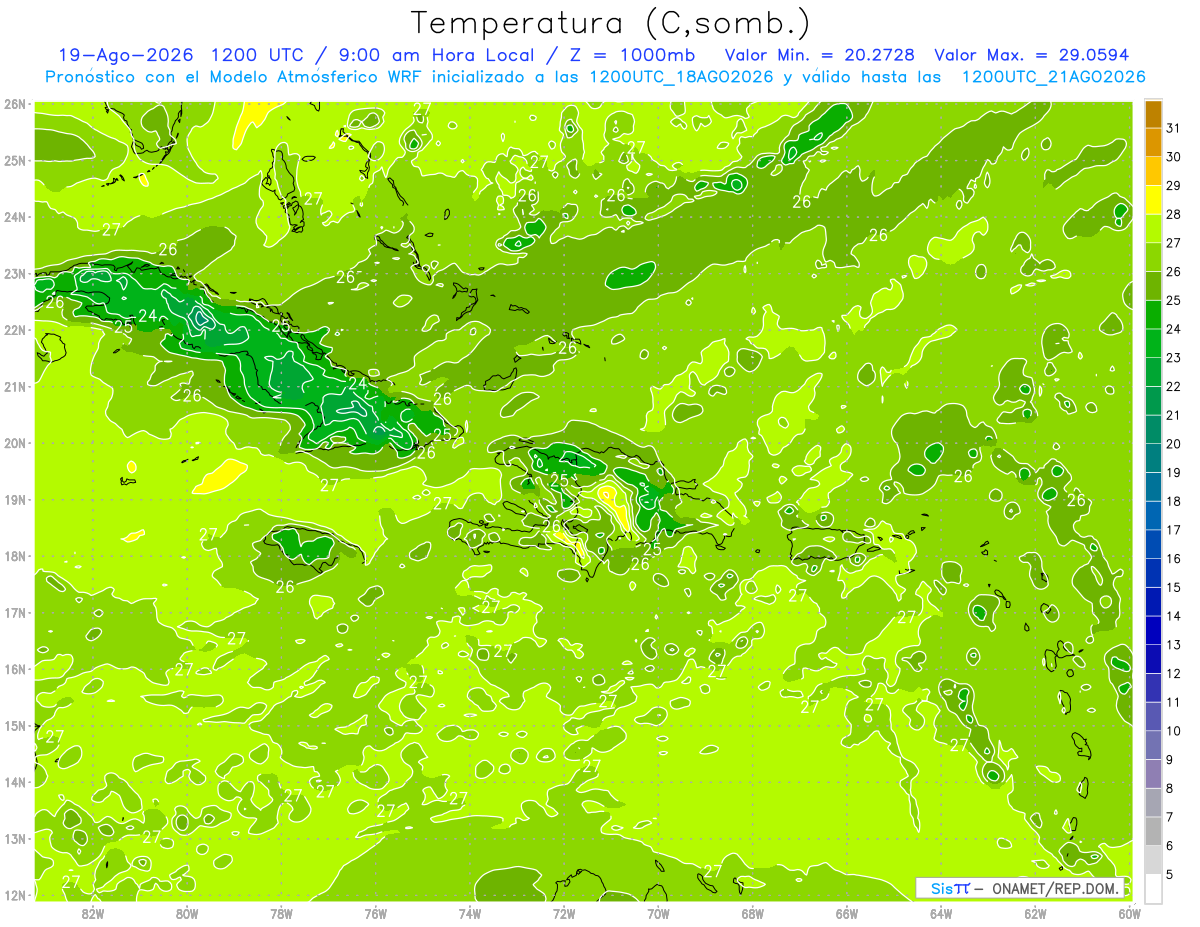
Task: Click the color scale label "20"
Action: click(x=1173, y=444)
